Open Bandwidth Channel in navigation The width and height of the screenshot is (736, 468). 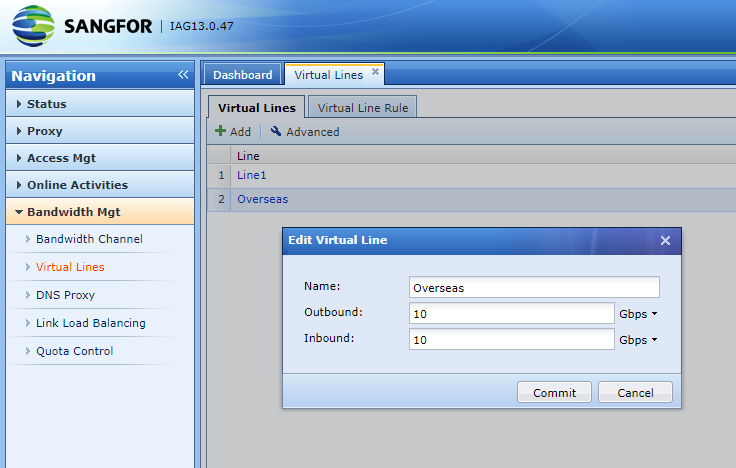pos(89,239)
